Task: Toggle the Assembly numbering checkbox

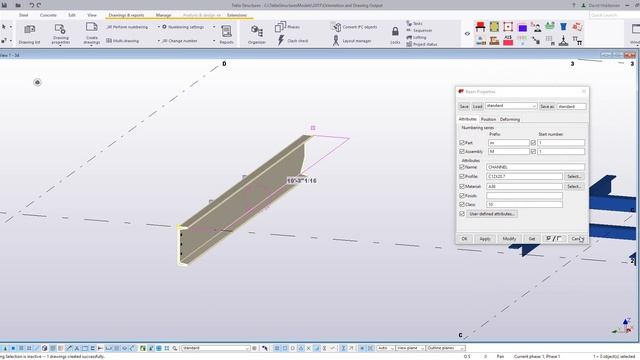Action: tap(462, 151)
